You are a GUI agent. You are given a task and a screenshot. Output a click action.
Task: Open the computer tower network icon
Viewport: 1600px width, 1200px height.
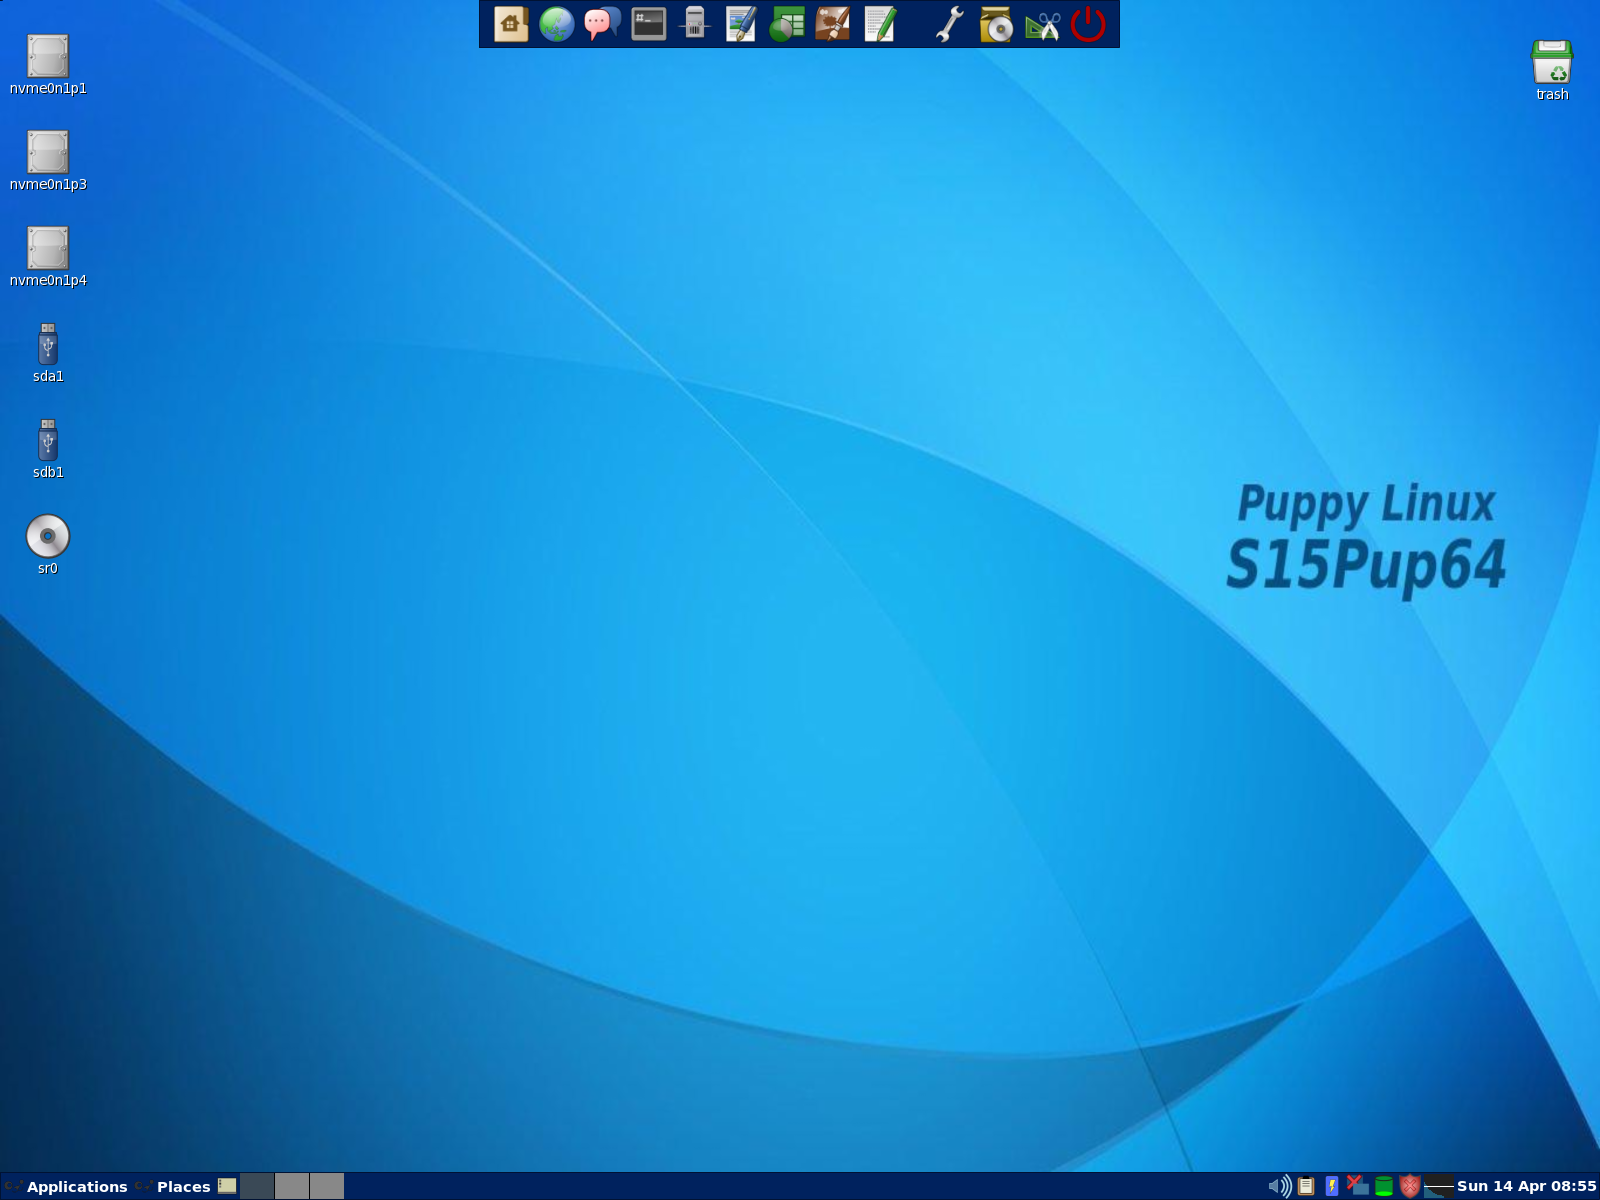(695, 24)
